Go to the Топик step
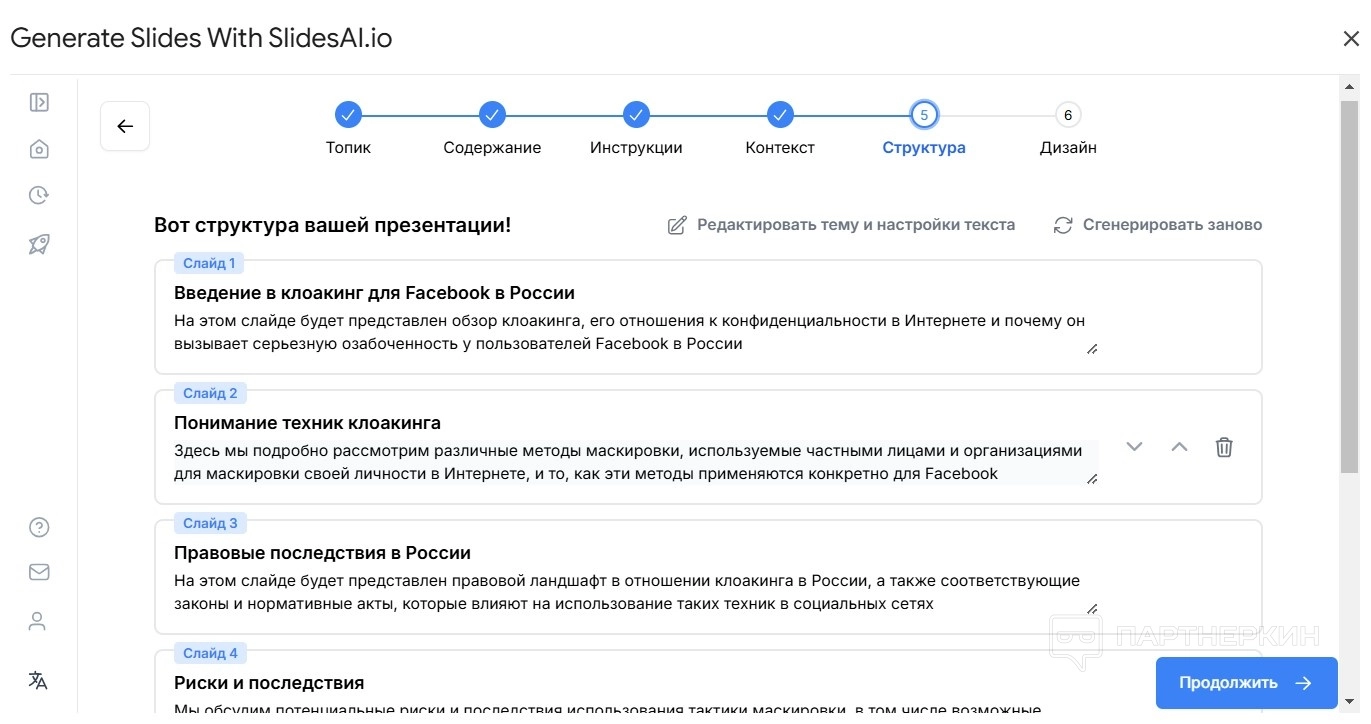This screenshot has width=1371, height=724. click(x=348, y=130)
